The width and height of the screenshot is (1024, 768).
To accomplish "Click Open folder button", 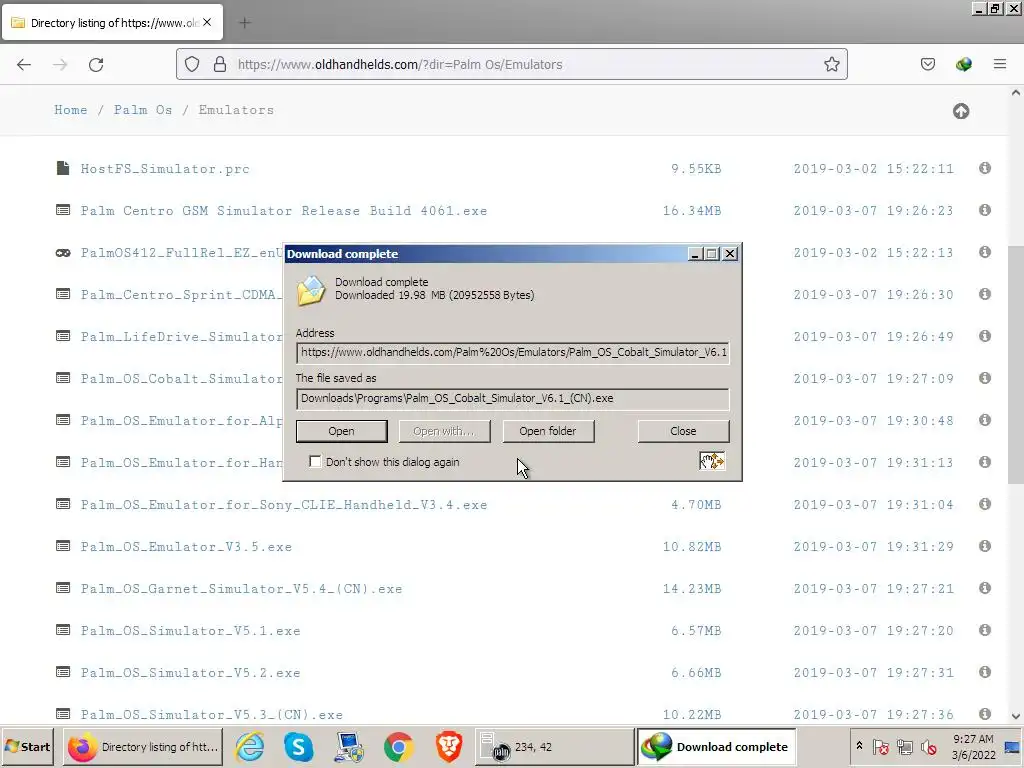I will 548,431.
